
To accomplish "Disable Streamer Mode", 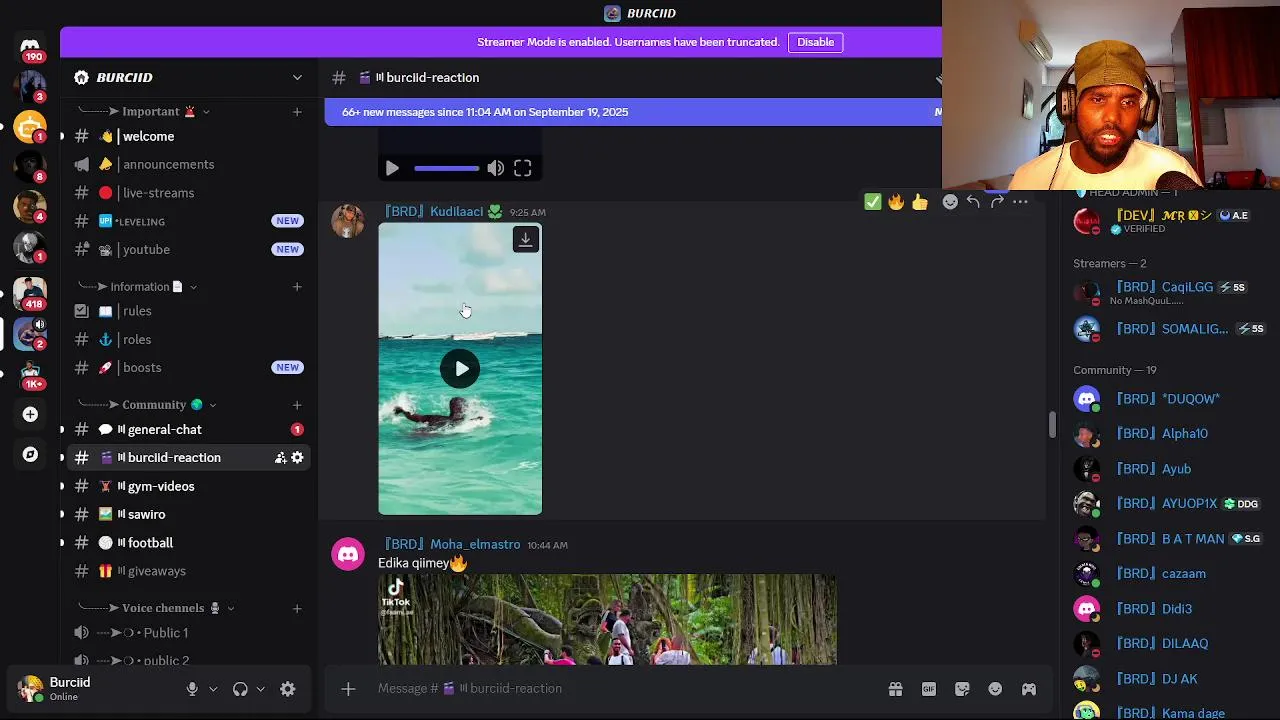I will pyautogui.click(x=815, y=42).
